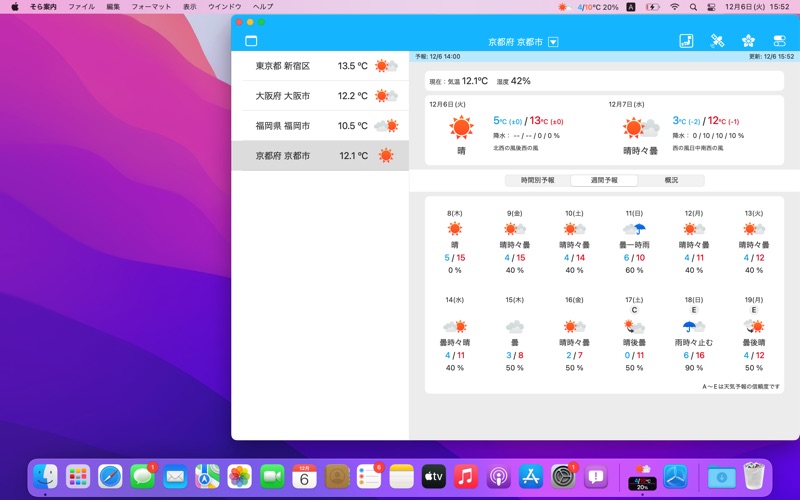Open the settings toggles icon
The height and width of the screenshot is (500, 800).
779,41
